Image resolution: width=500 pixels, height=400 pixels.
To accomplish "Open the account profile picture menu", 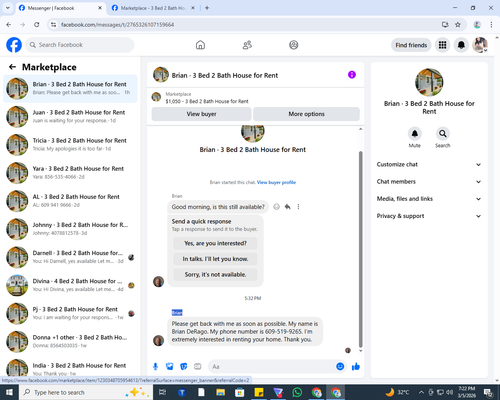I will (x=480, y=45).
